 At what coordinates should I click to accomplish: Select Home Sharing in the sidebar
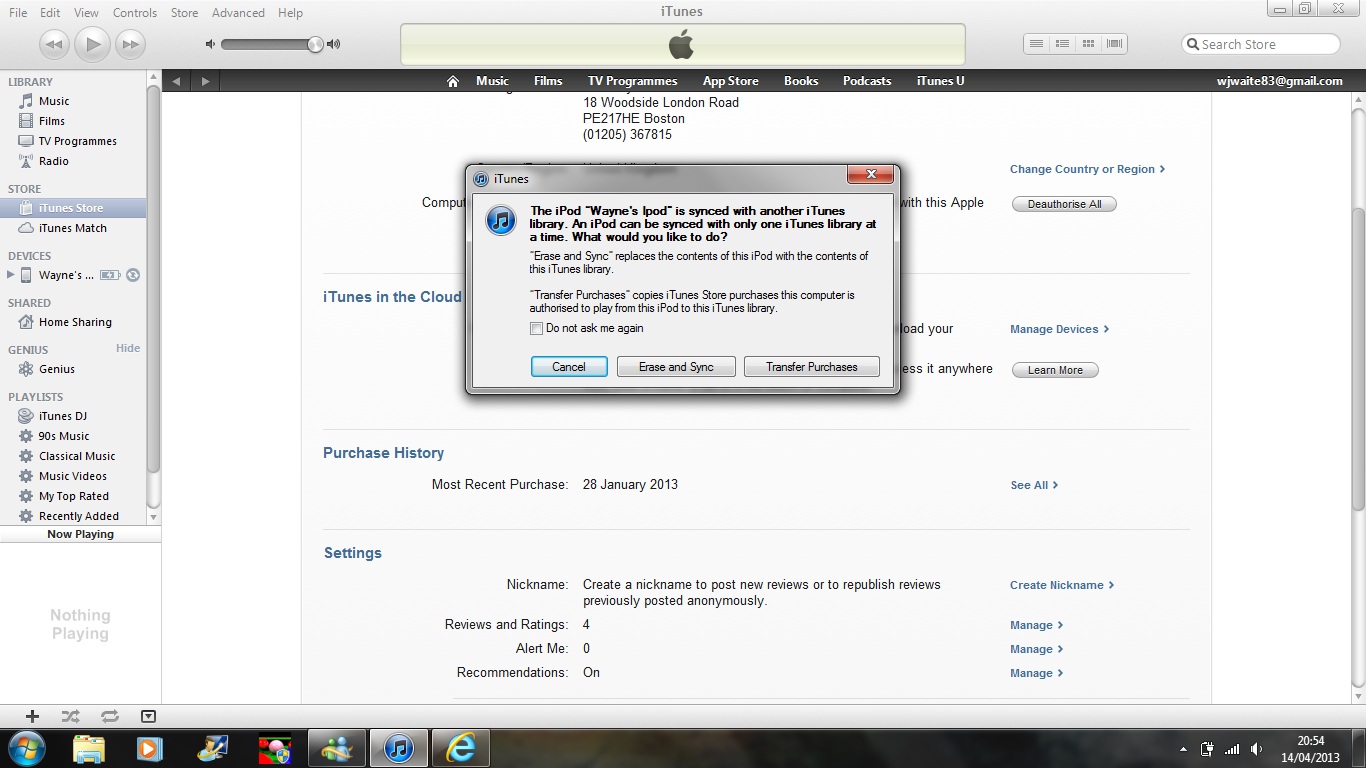coord(73,322)
